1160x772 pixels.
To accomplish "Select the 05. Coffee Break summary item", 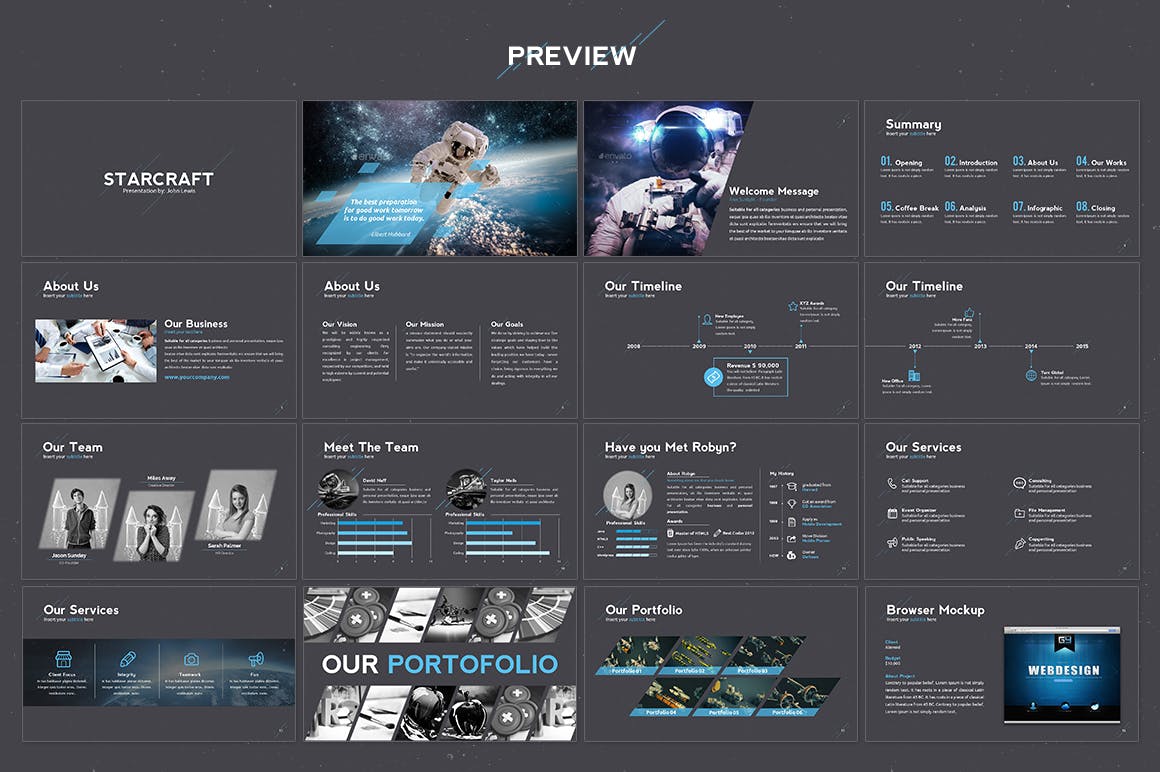I will click(x=909, y=208).
